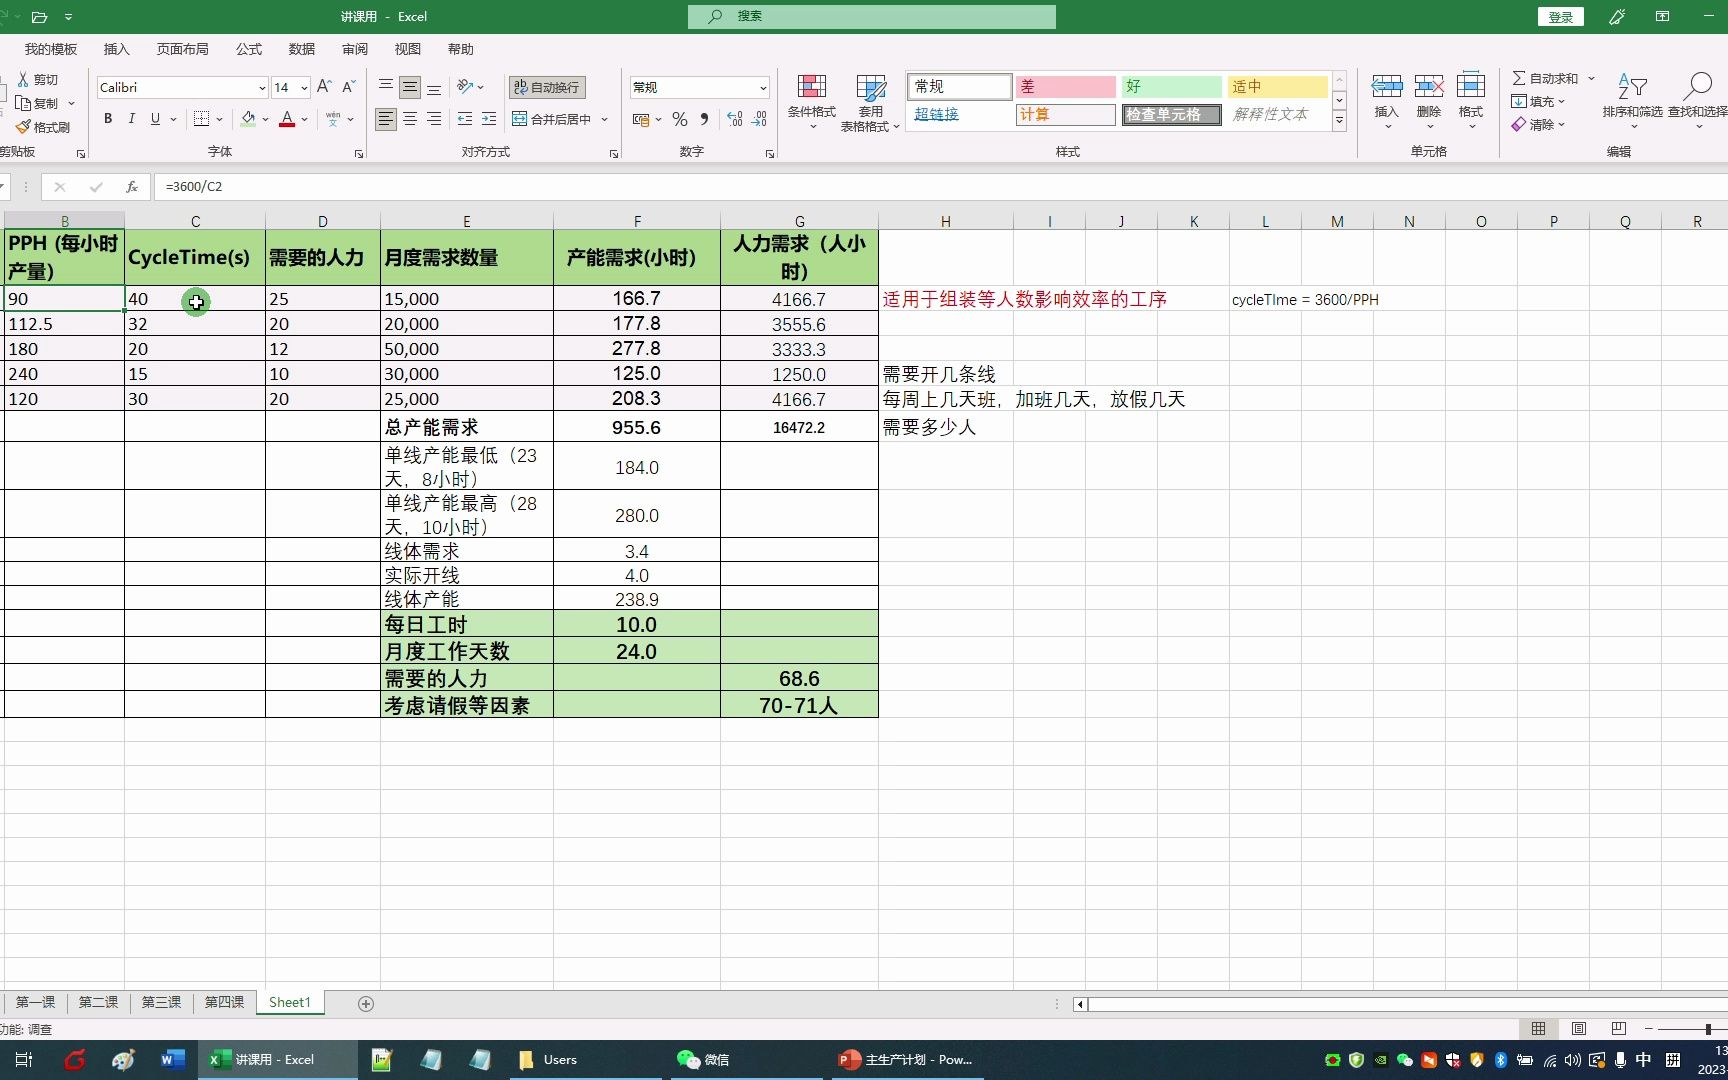Expand the Clear (清除) dropdown
The height and width of the screenshot is (1080, 1728).
tap(1561, 125)
